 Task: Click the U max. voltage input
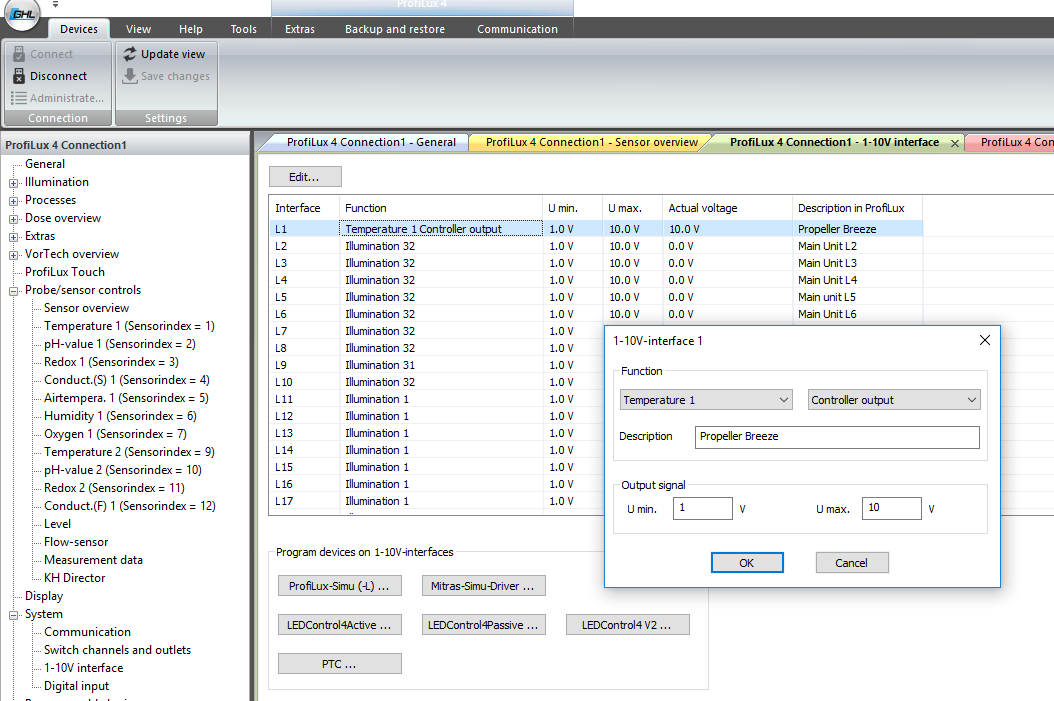pyautogui.click(x=891, y=508)
